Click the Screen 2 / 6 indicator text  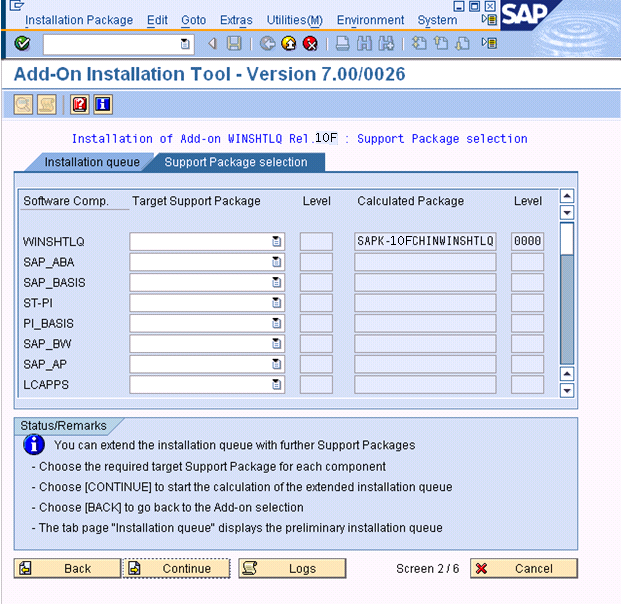coord(427,569)
